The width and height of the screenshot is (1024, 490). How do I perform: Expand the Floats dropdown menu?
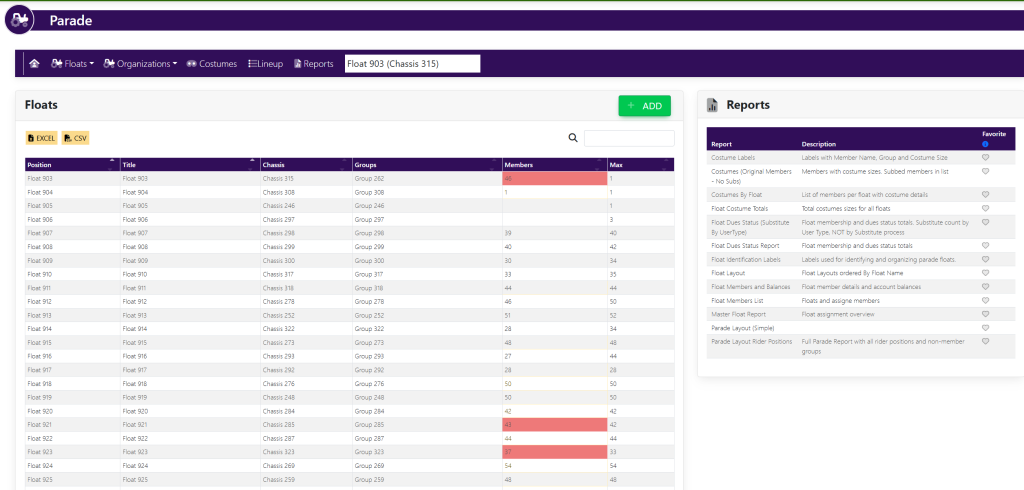[x=72, y=64]
